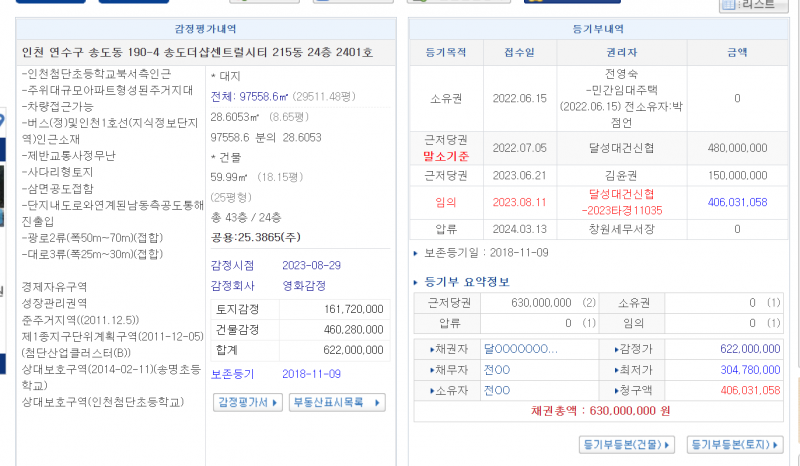Image resolution: width=800 pixels, height=466 pixels.
Task: Open the 부동산표시목록 property list
Action: click(x=336, y=403)
